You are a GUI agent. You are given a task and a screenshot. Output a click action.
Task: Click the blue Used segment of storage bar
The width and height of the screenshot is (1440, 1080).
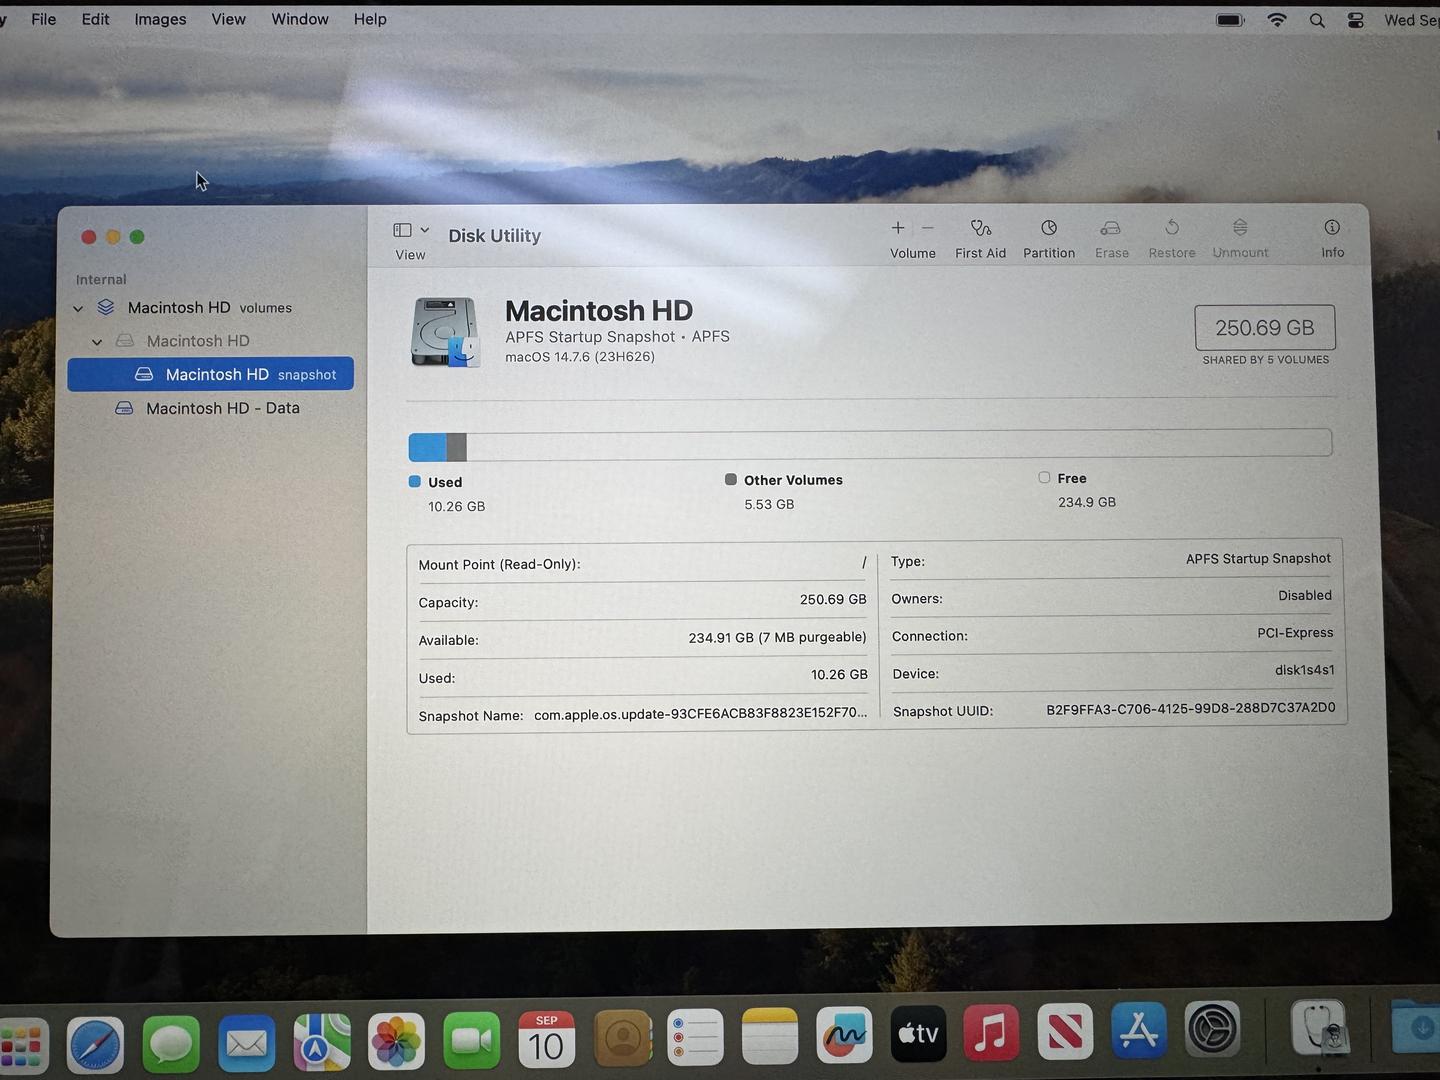(x=428, y=446)
